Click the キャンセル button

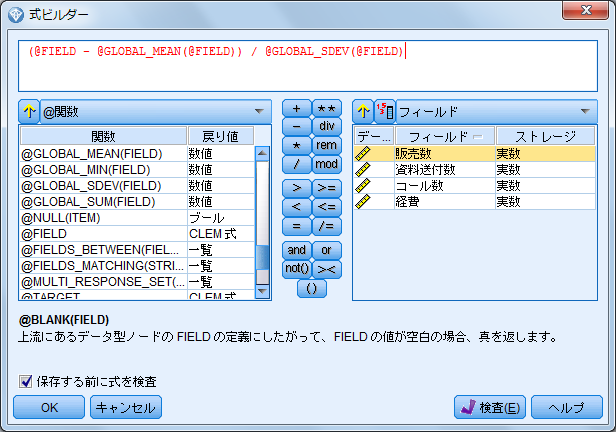[x=126, y=407]
